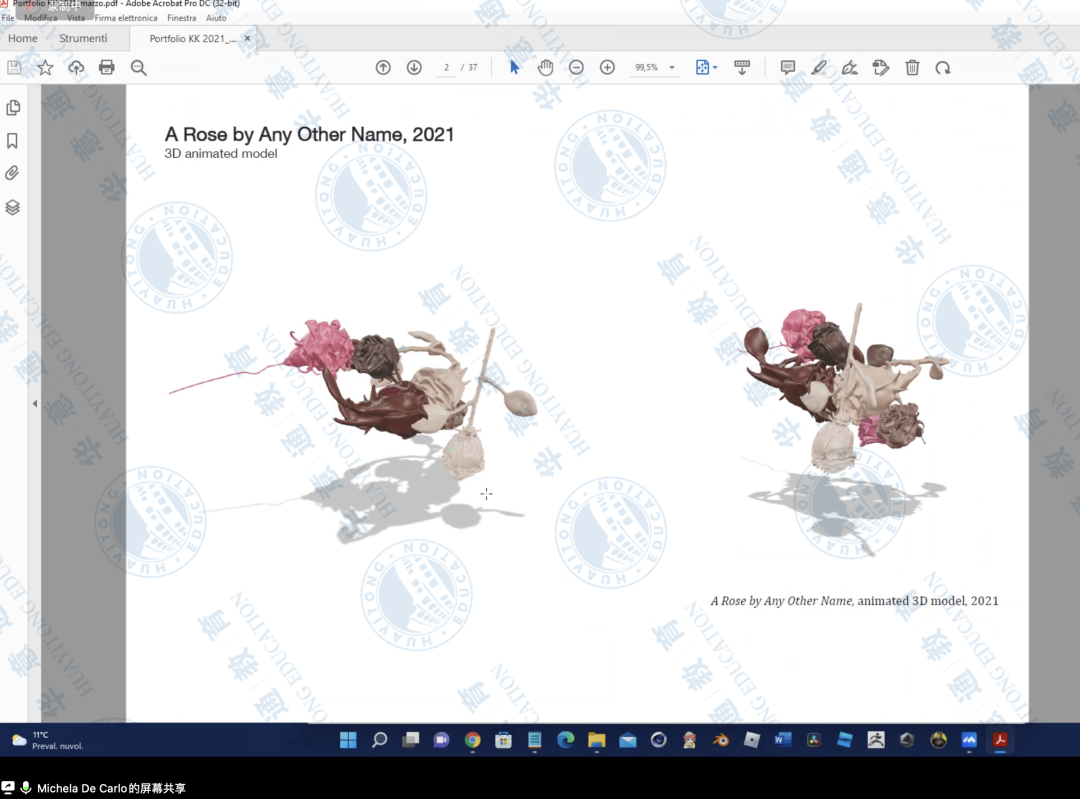Screen dimensions: 1080x799
Task: Add document to favorites with star icon
Action: pos(45,68)
